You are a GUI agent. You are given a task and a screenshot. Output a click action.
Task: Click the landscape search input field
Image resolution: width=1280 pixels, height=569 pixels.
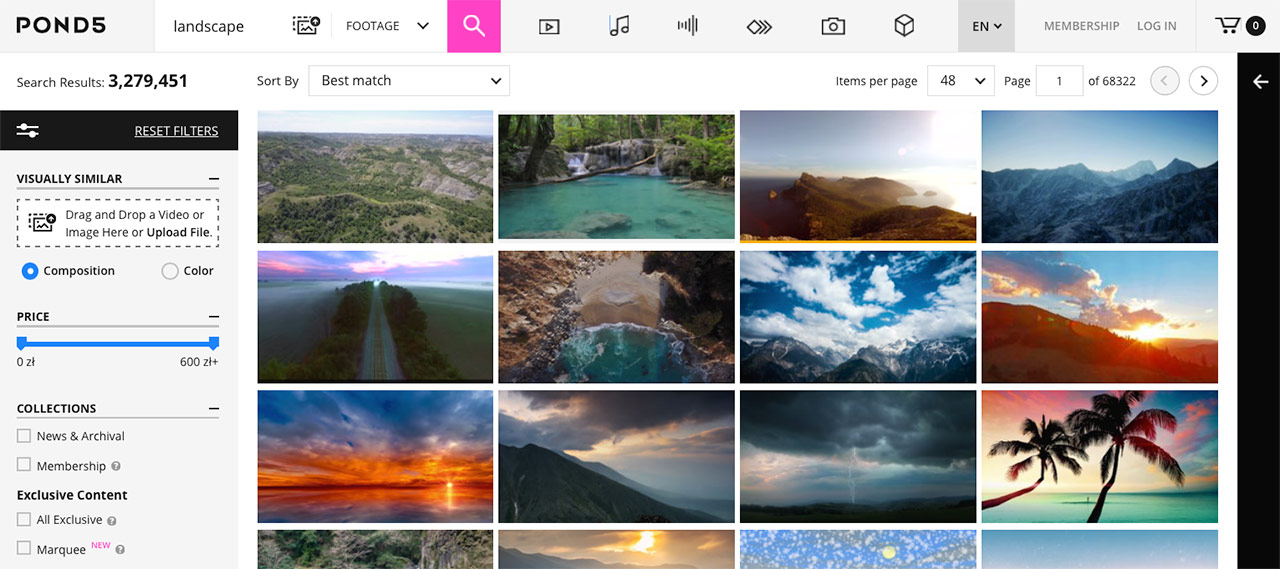click(220, 26)
